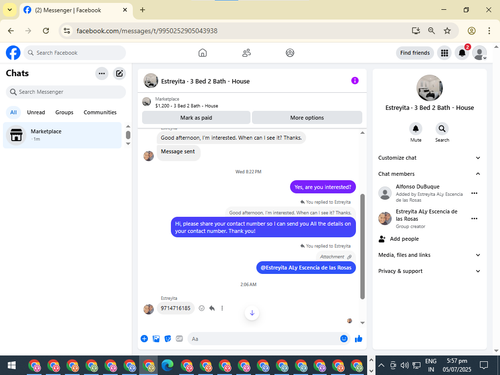Click the 'Yes, are you interested?' message bubble

(x=323, y=187)
